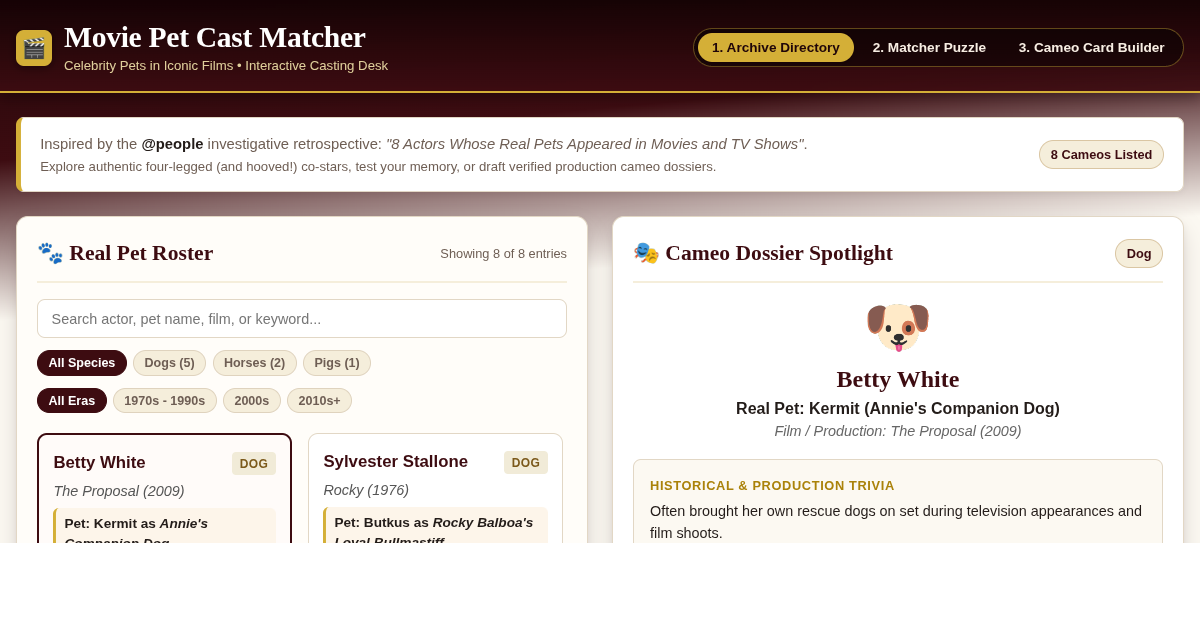Click the dog face emoji in spotlight
Image resolution: width=1200 pixels, height=630 pixels.
tap(898, 326)
